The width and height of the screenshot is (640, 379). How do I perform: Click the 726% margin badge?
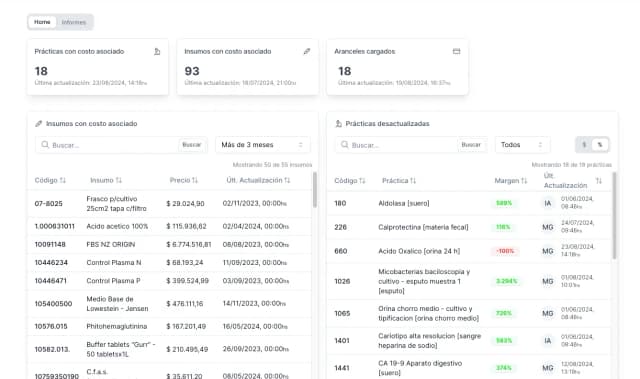[x=504, y=313]
